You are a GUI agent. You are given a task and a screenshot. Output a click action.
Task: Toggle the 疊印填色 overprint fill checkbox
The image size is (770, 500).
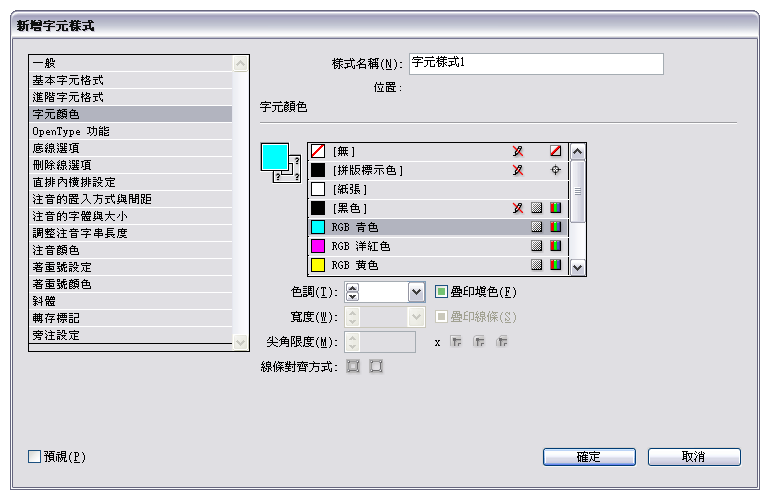click(442, 292)
